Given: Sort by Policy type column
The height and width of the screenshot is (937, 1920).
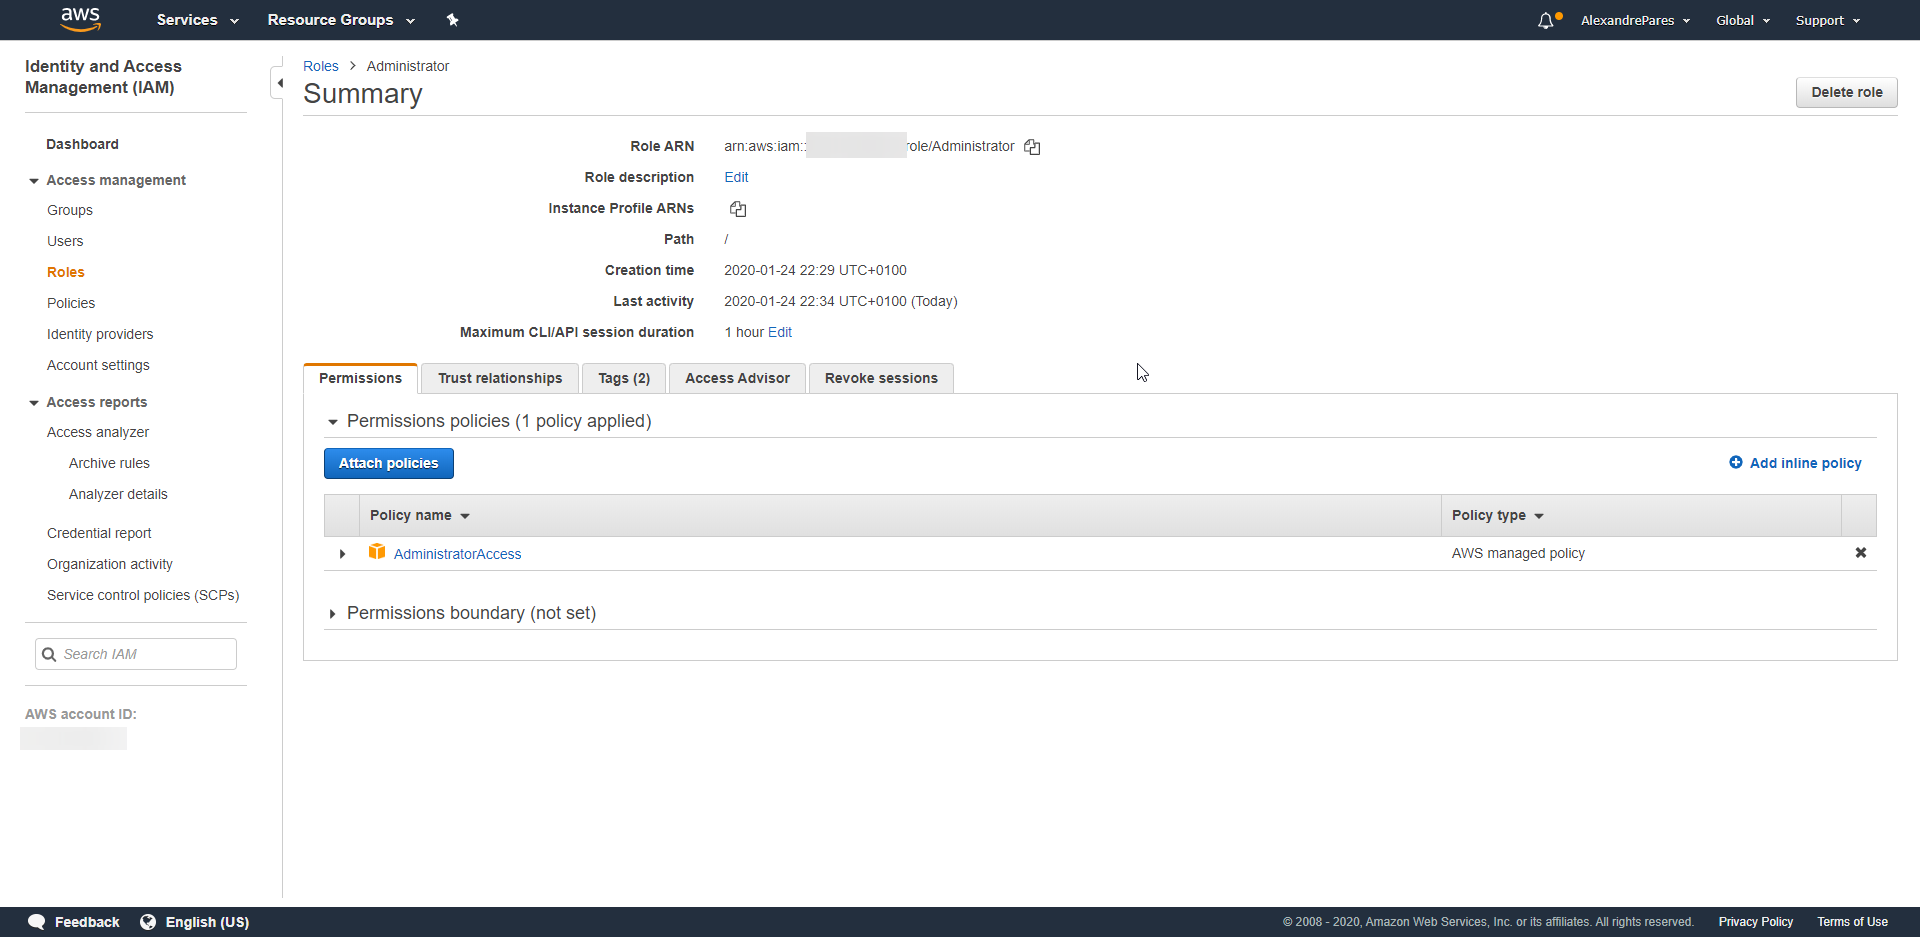Looking at the screenshot, I should click(x=1497, y=515).
